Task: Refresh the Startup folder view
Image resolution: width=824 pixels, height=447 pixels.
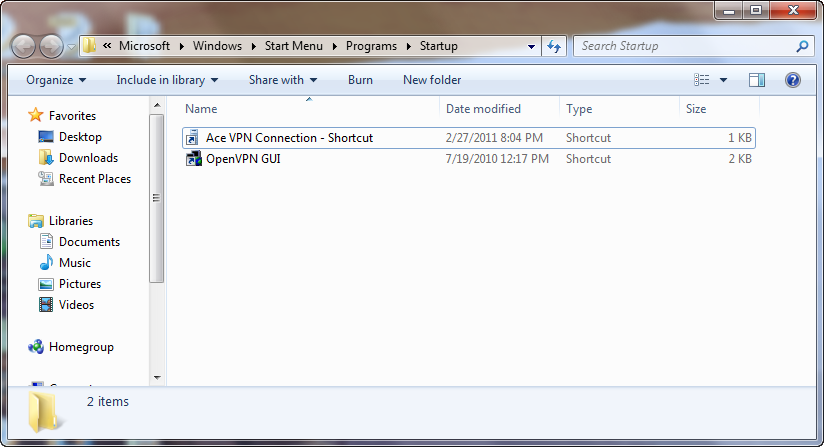Action: point(554,46)
